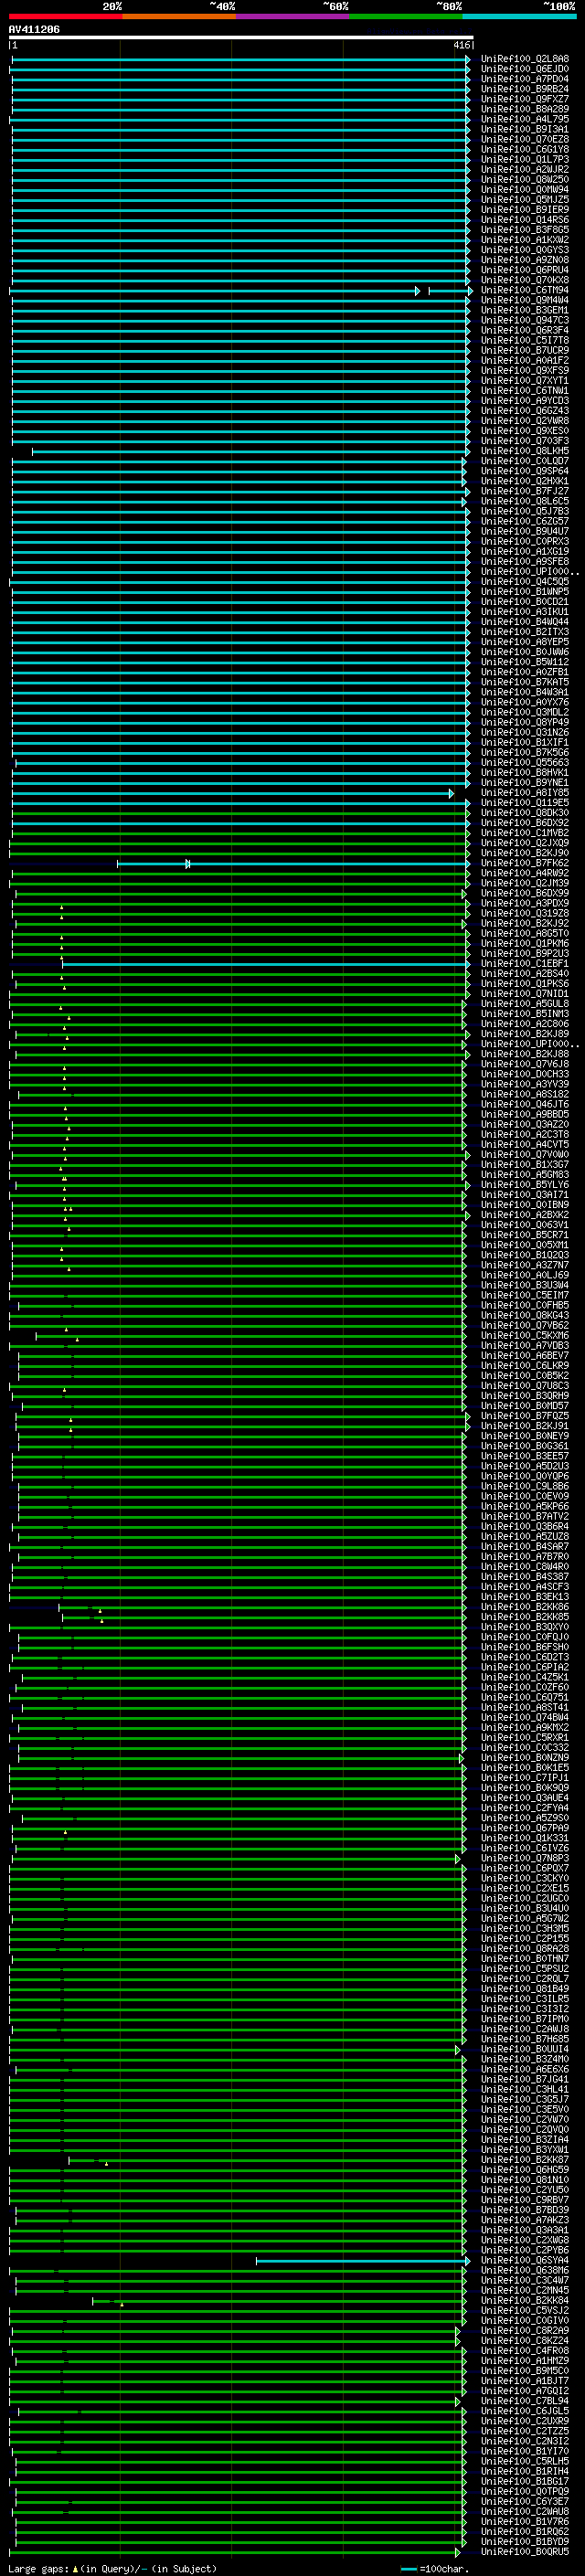
Task: Select hit label UniRef100_Q4C5Q5
Action: point(524,581)
